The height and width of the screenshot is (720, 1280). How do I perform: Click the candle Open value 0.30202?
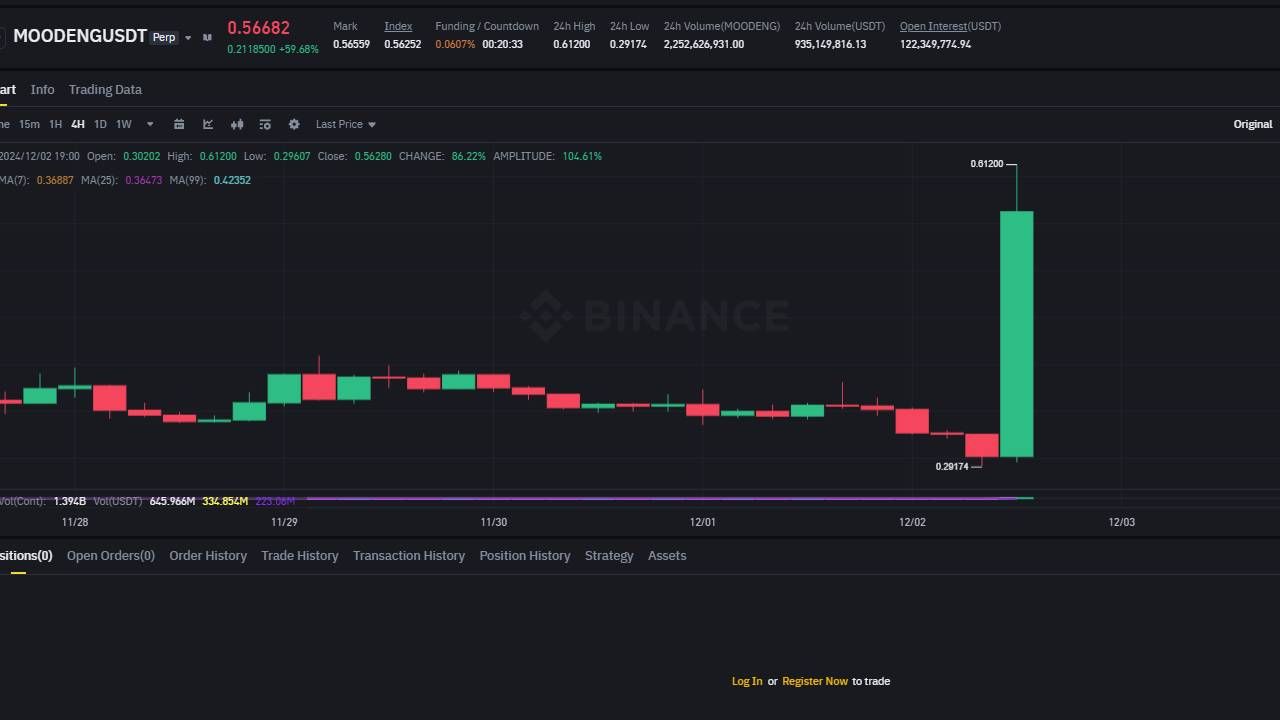point(141,156)
